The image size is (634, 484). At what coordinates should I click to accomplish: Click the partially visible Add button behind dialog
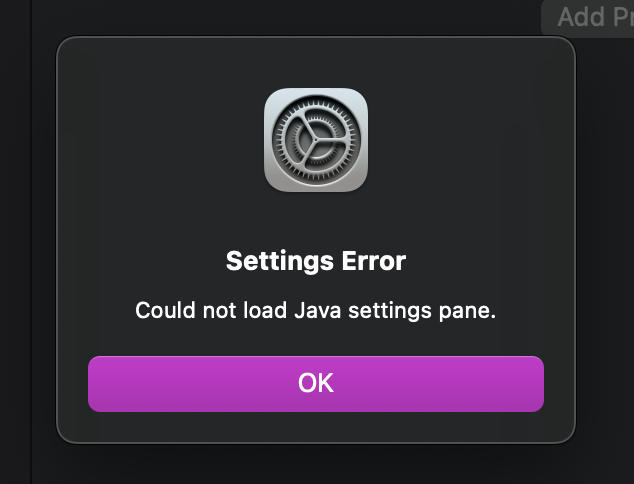click(588, 18)
